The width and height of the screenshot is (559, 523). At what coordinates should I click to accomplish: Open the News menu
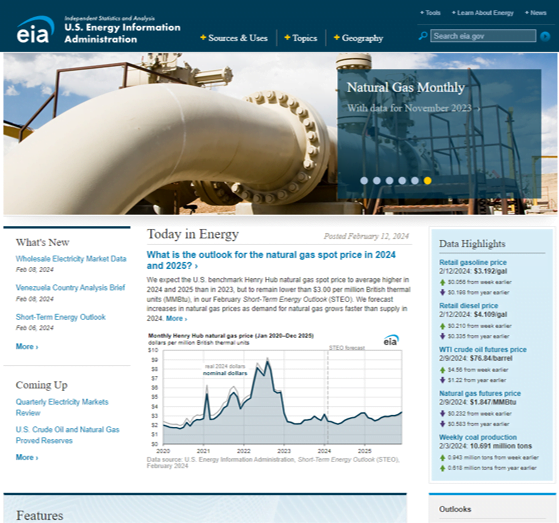click(x=536, y=13)
